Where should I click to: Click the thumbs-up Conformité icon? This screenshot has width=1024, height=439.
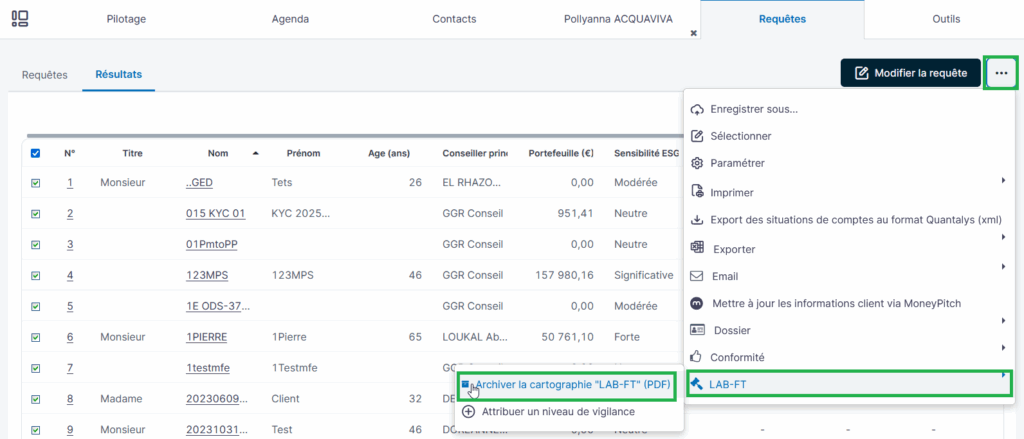point(698,357)
